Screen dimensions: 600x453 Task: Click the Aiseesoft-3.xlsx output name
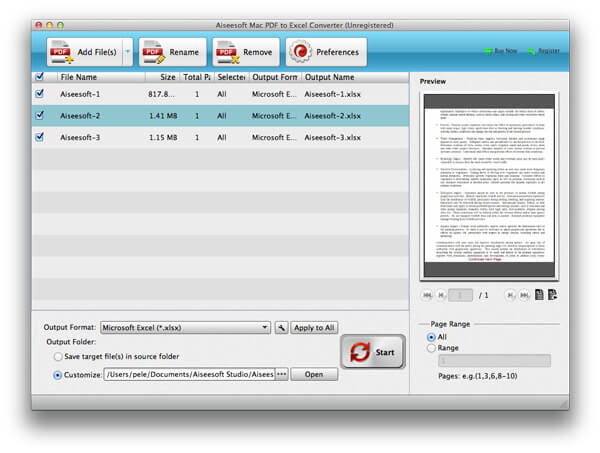tap(333, 137)
